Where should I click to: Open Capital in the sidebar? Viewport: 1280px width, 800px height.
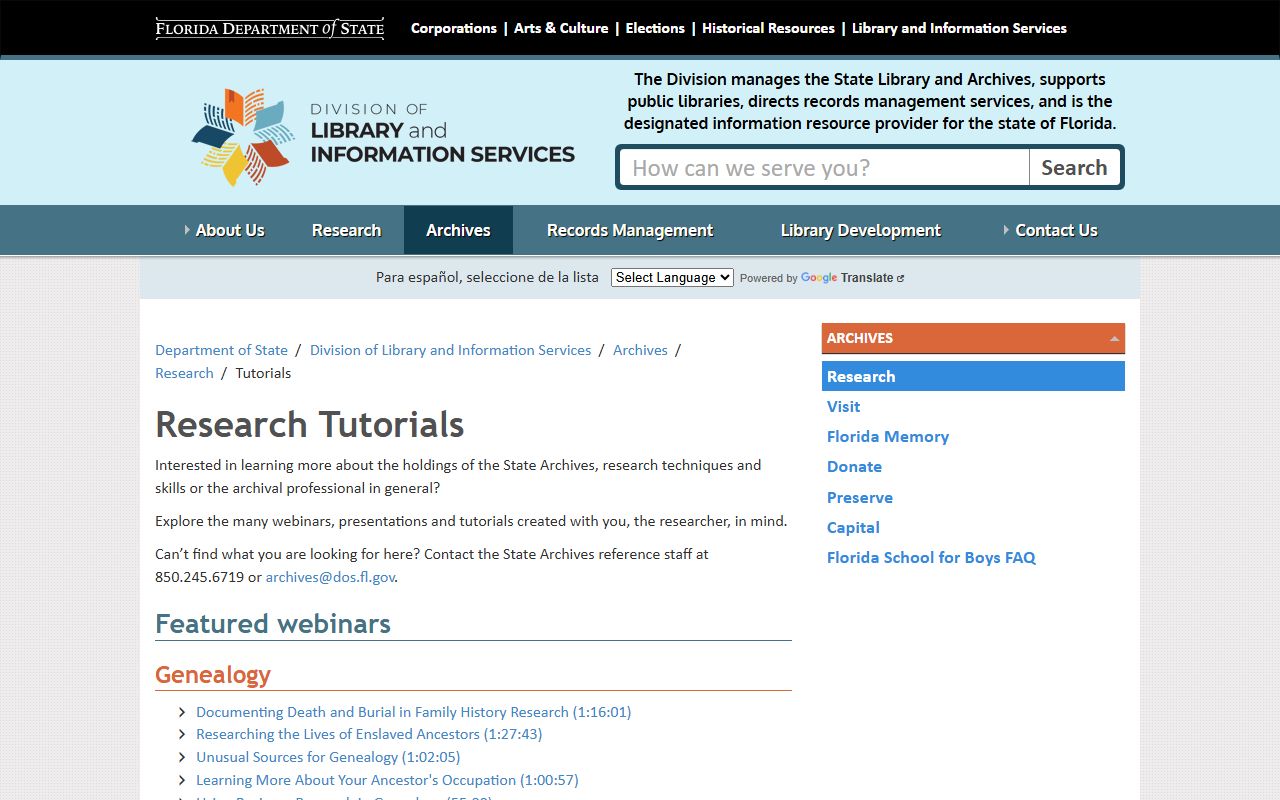pyautogui.click(x=853, y=527)
